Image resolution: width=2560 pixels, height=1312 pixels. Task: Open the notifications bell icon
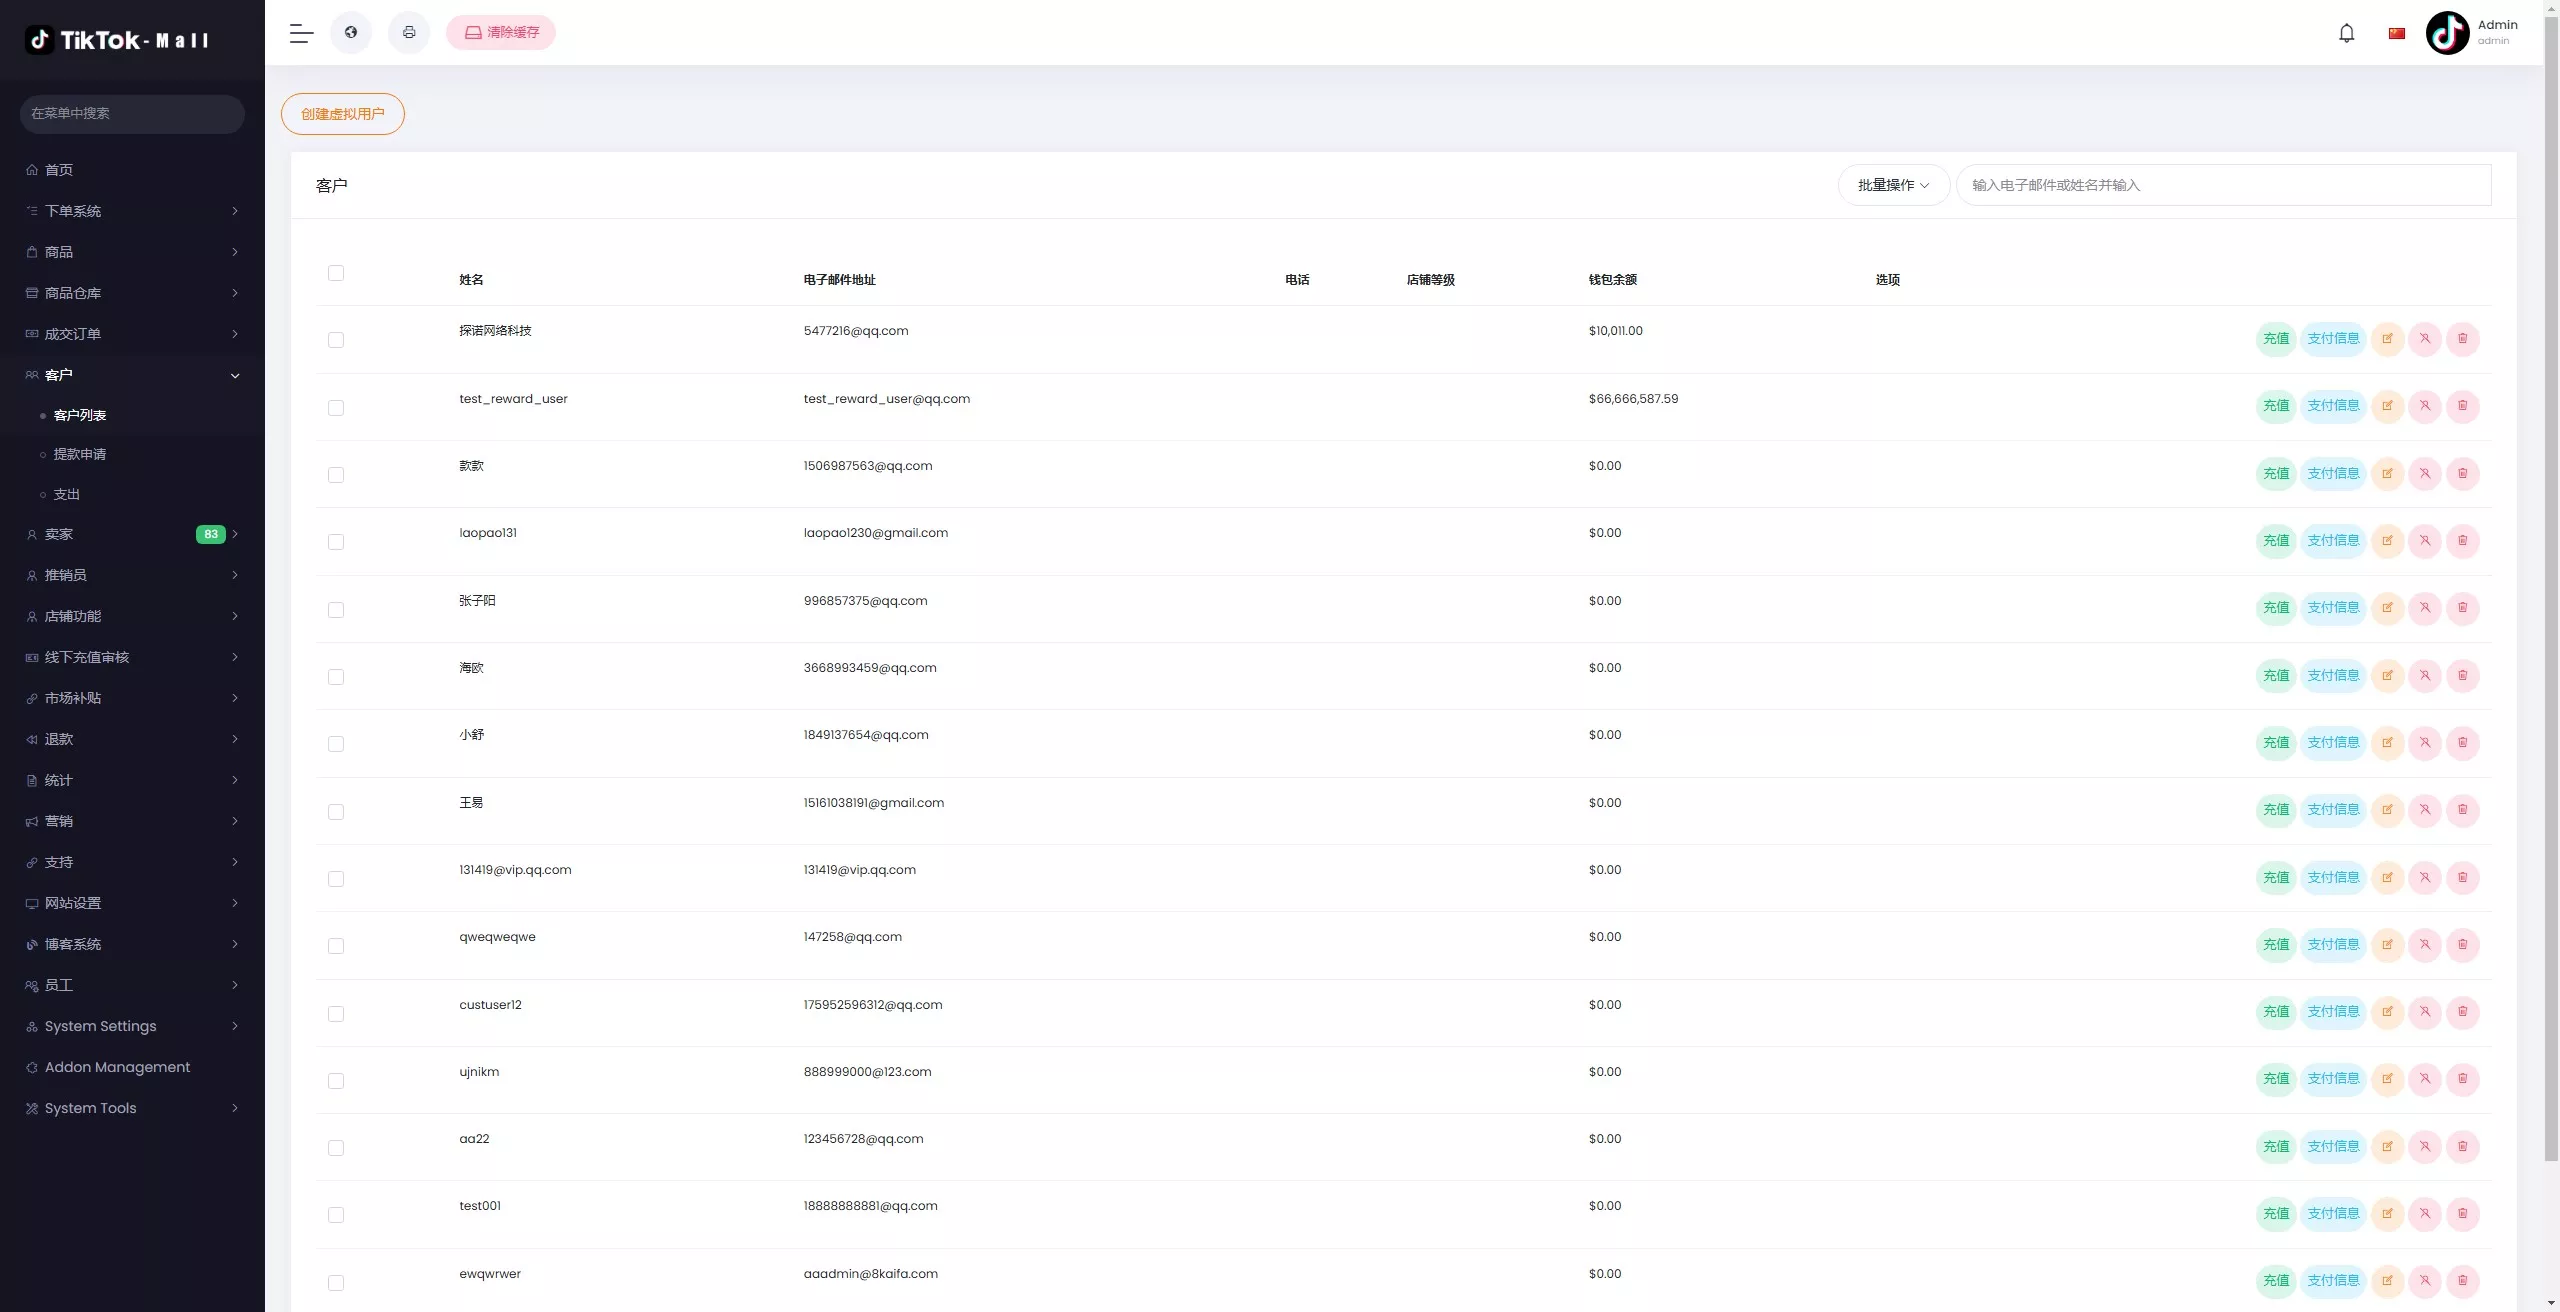click(x=2346, y=33)
